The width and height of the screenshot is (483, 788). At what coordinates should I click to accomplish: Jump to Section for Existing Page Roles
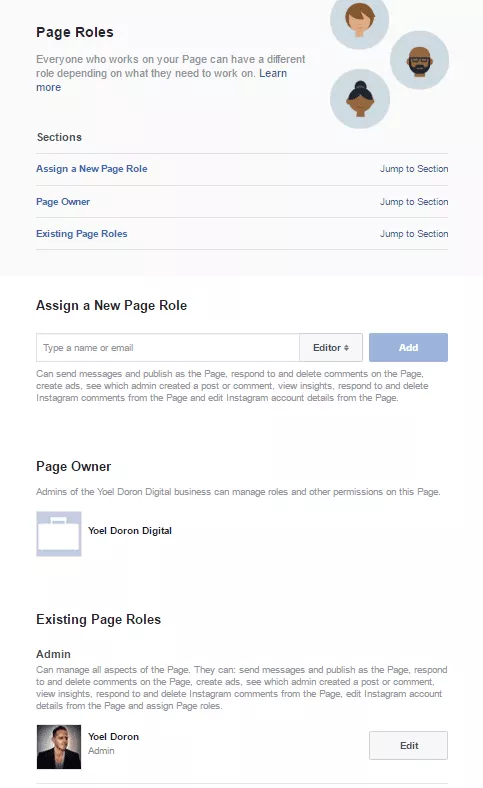414,234
